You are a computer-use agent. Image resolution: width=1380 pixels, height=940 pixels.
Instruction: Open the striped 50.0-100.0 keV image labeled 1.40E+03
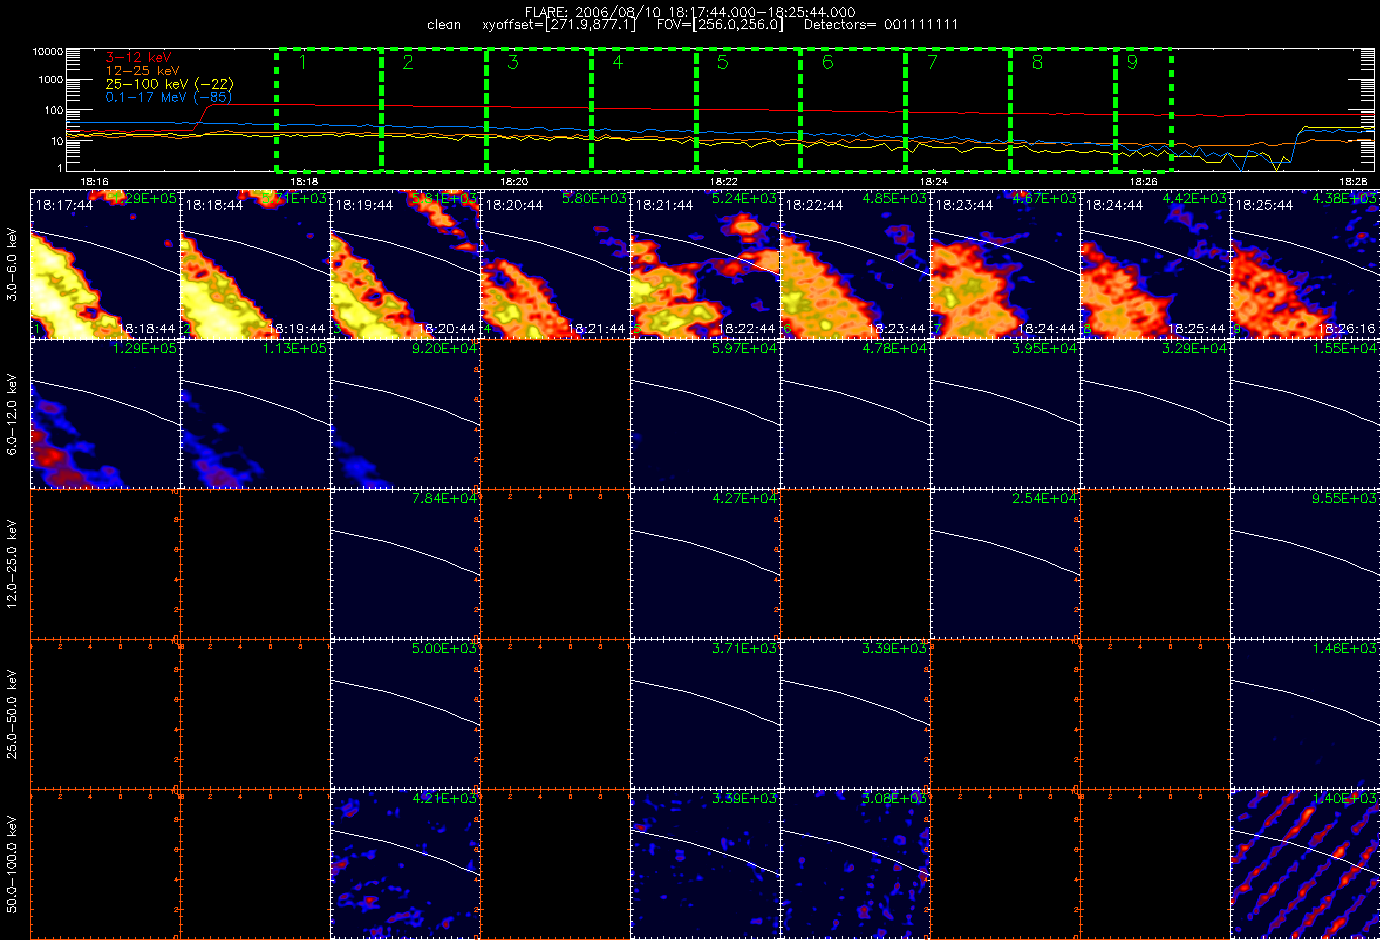coord(1305,864)
